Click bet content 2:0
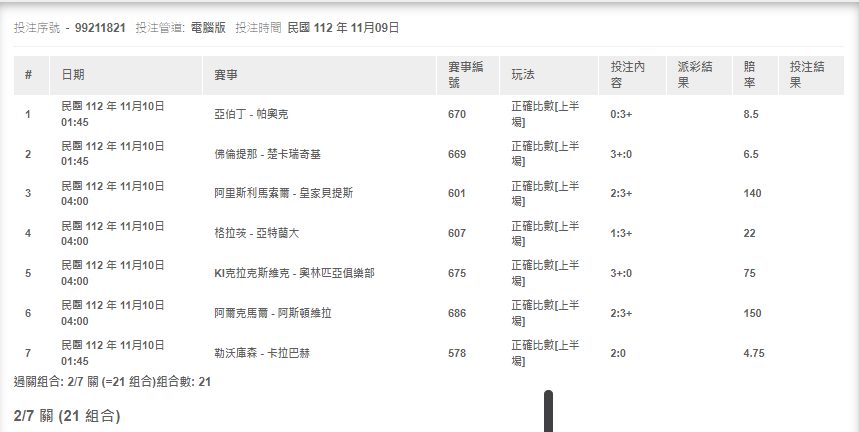859x432 pixels. (618, 353)
